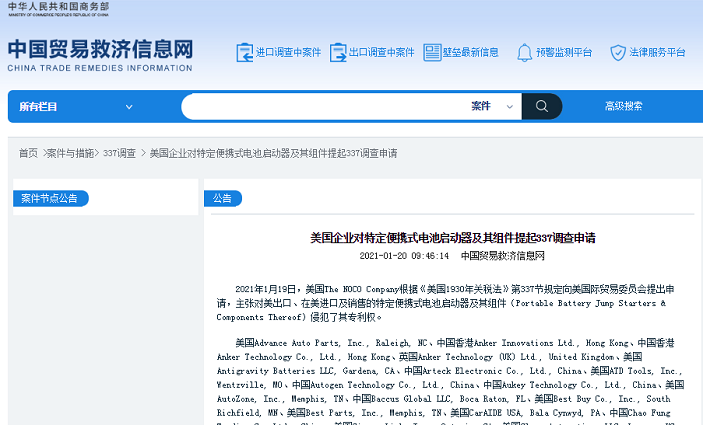Go to 337调查 in breadcrumb
This screenshot has width=703, height=425.
(119, 153)
